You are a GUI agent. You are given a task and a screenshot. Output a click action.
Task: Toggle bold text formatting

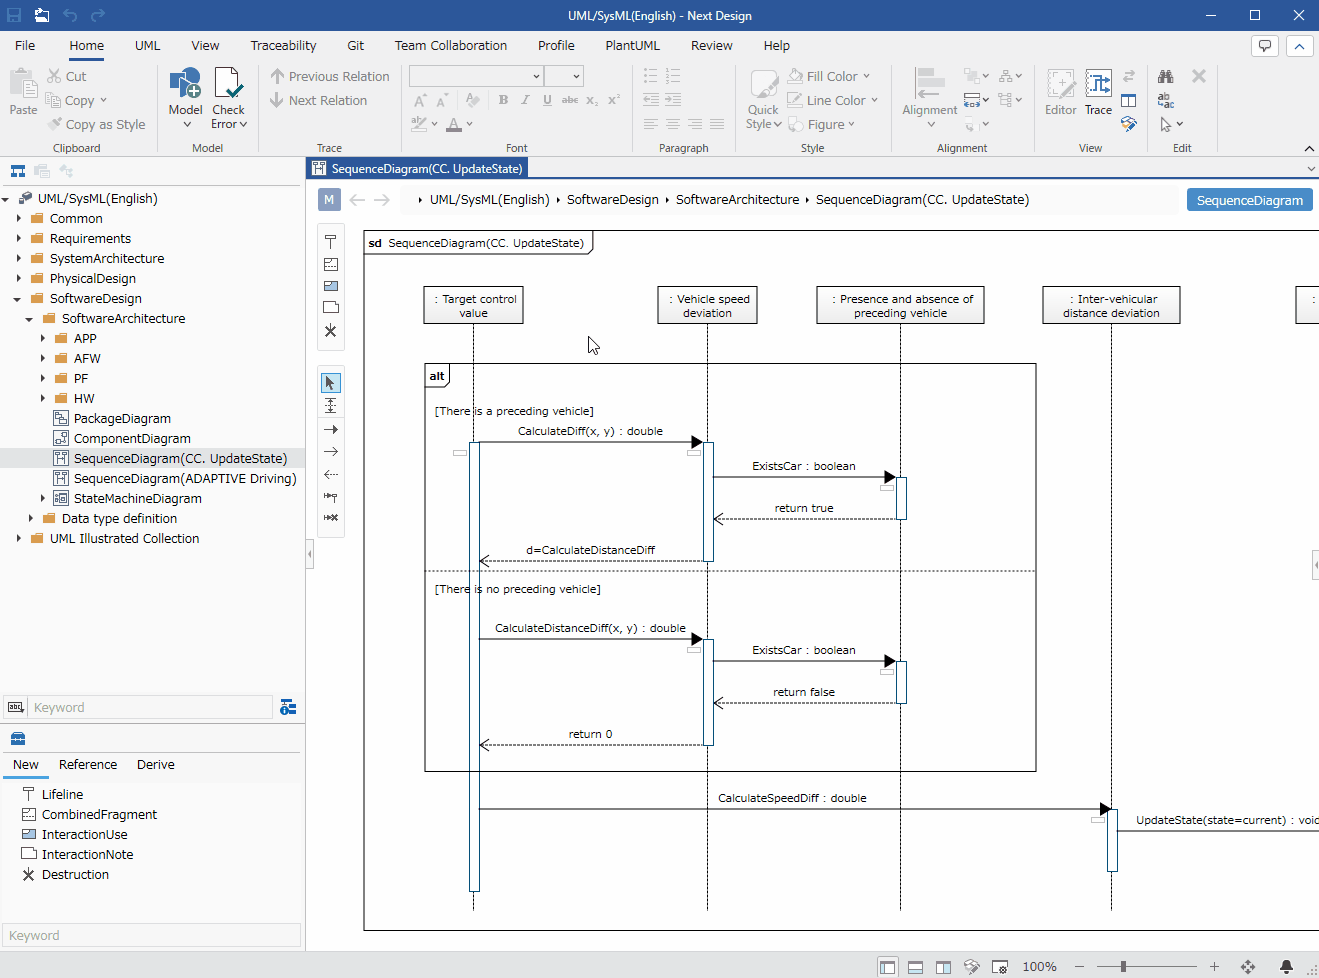[503, 100]
